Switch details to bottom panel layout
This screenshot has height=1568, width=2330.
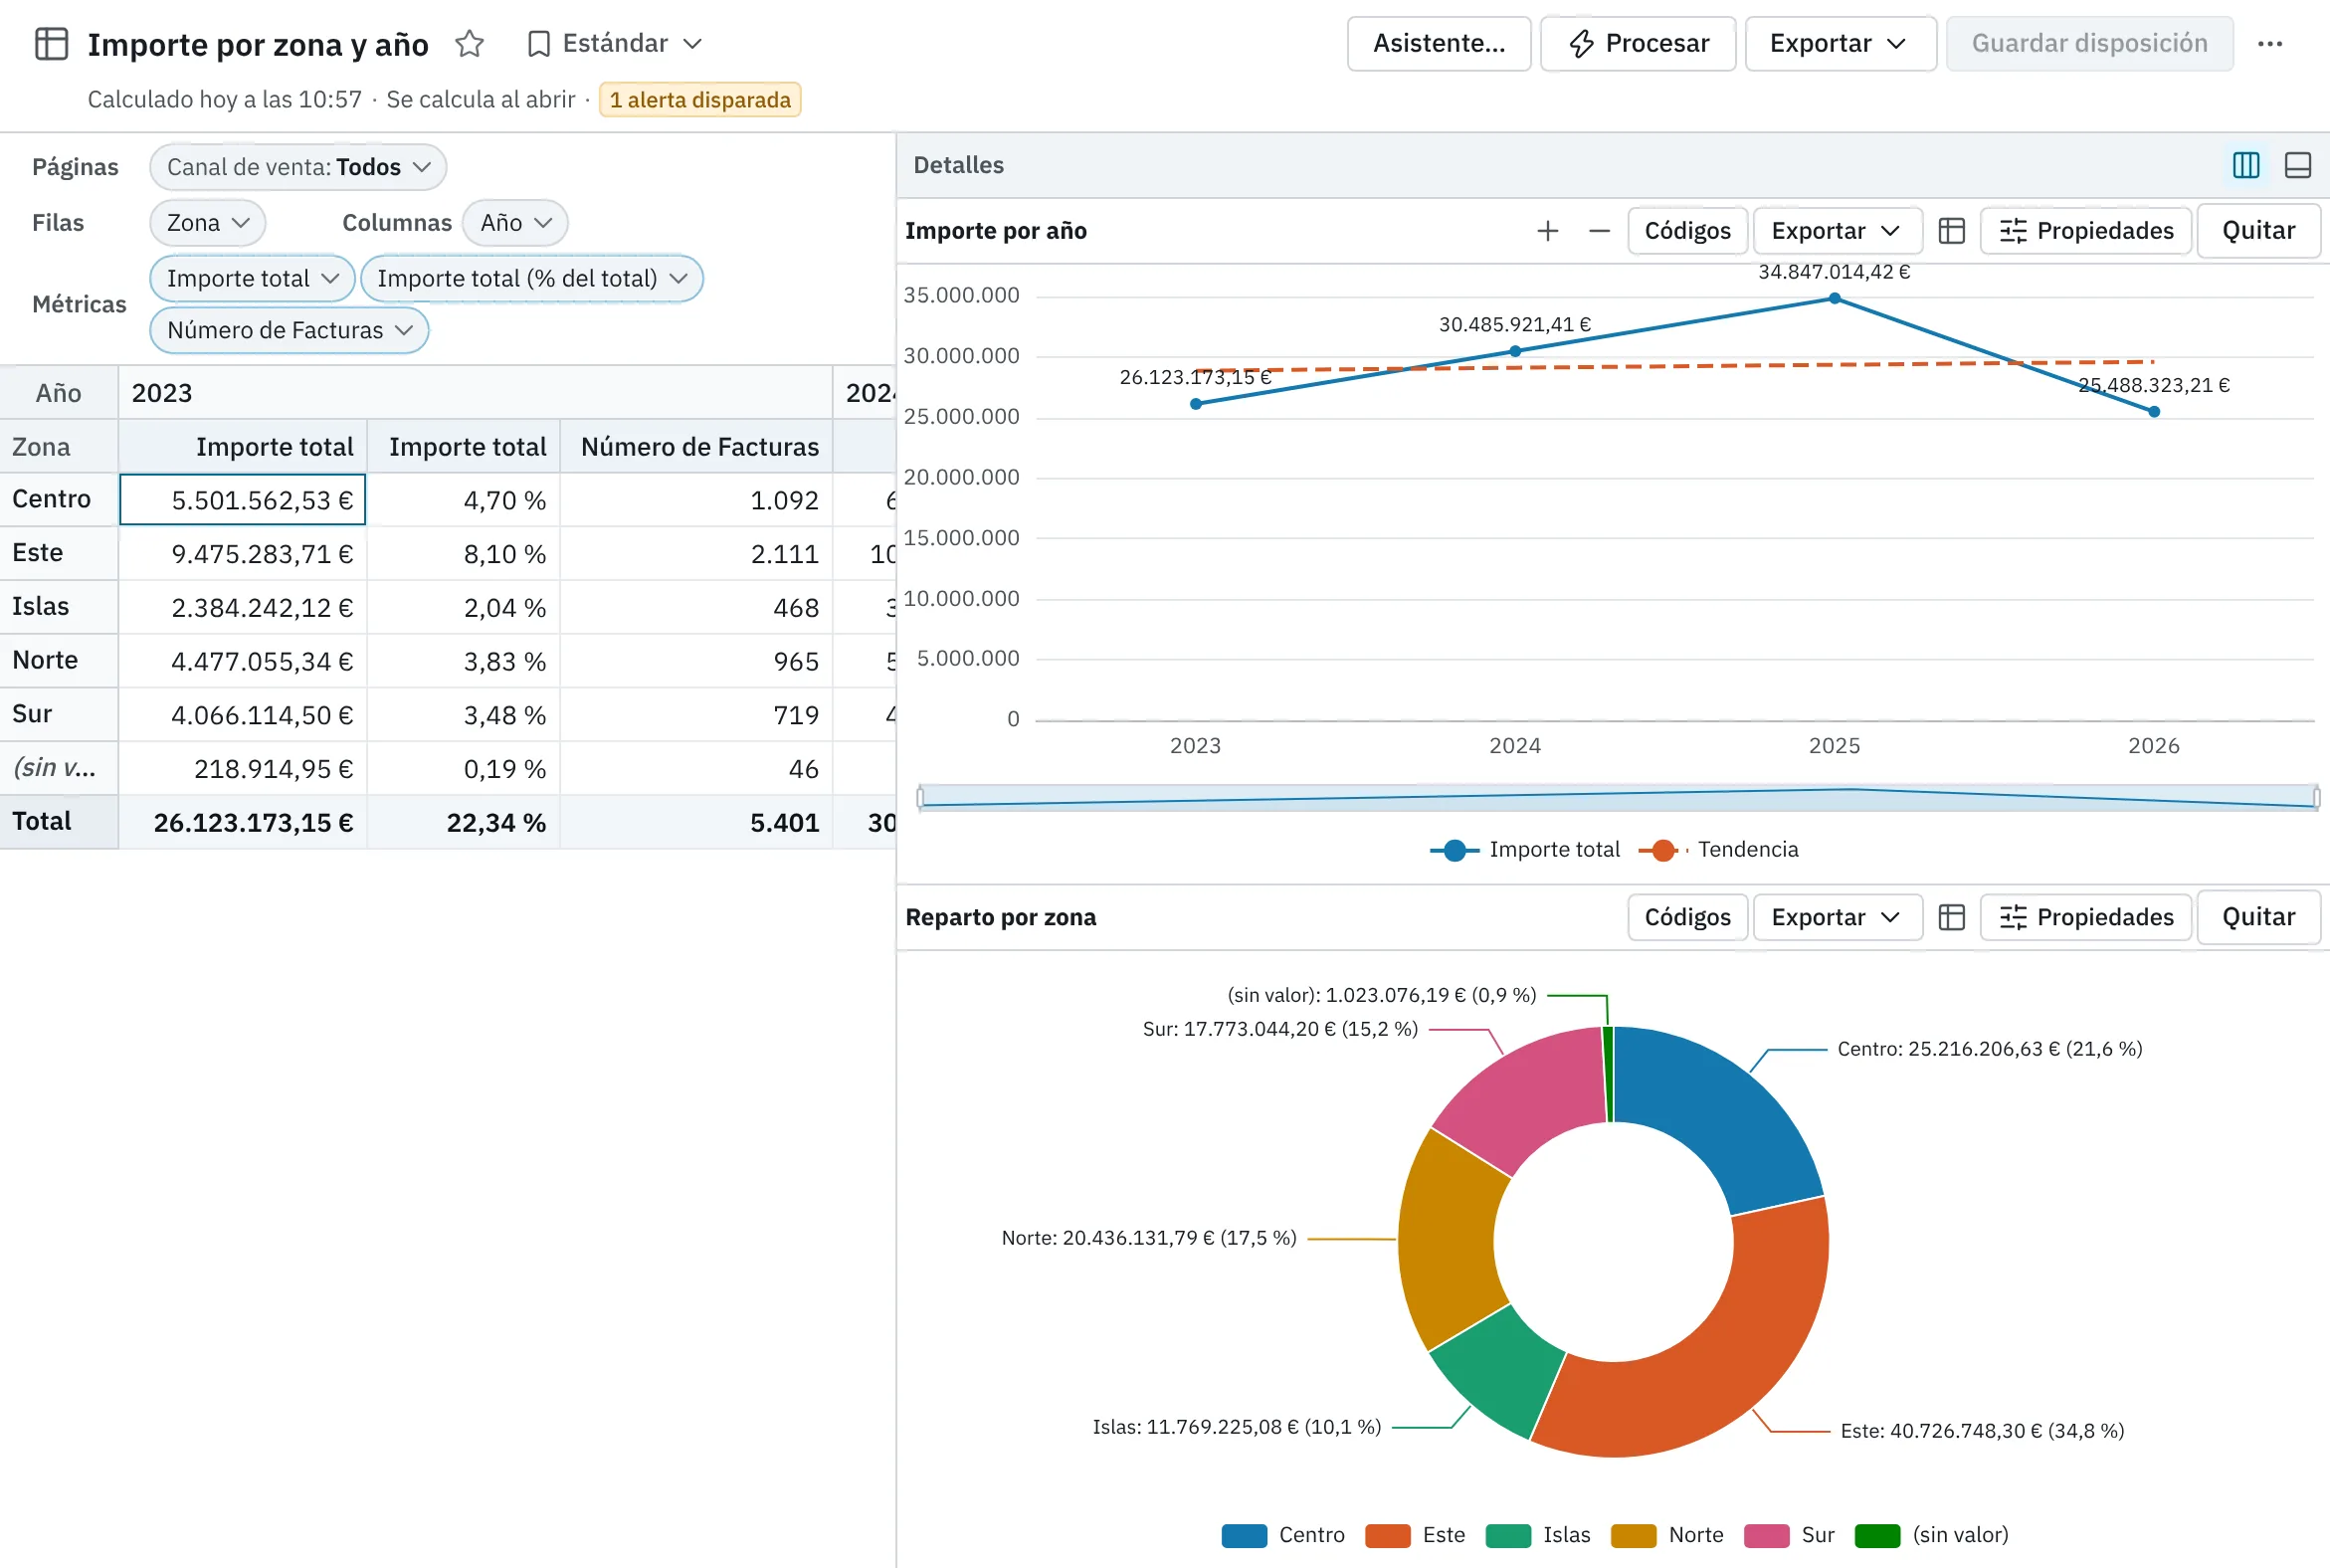2298,165
